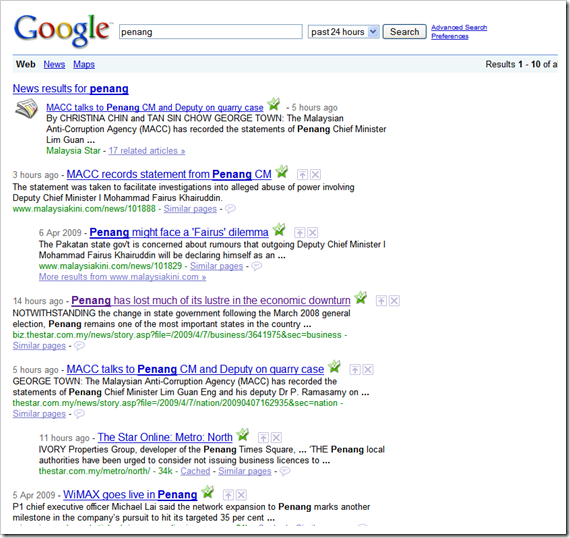Promote 'MACC records statement from Penang CM' result
Image resolution: width=570 pixels, height=538 pixels.
click(302, 175)
